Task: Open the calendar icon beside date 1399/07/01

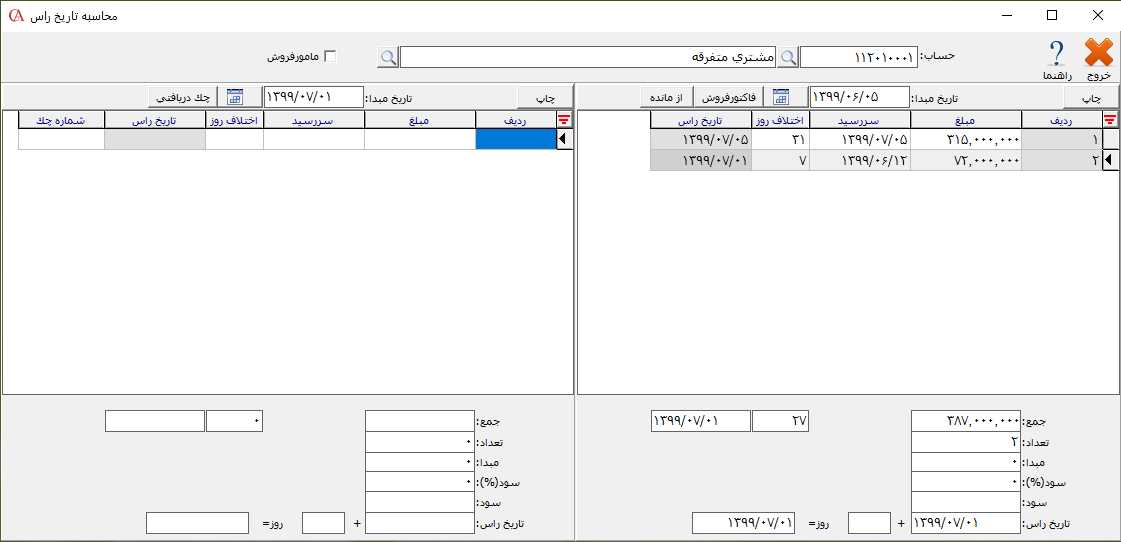Action: click(235, 97)
